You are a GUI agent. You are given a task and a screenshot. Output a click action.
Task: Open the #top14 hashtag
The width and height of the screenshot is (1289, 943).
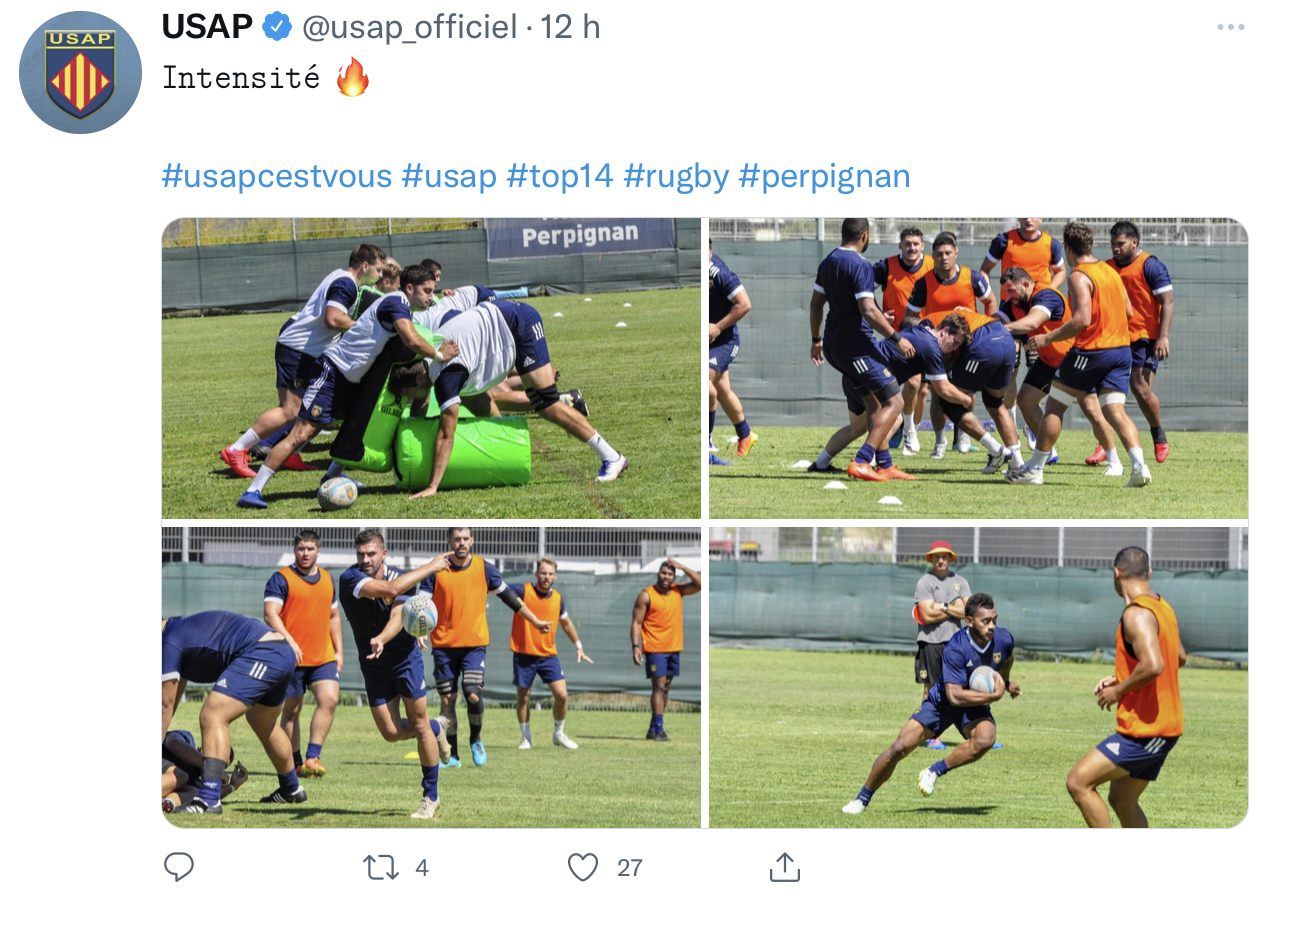tap(560, 176)
